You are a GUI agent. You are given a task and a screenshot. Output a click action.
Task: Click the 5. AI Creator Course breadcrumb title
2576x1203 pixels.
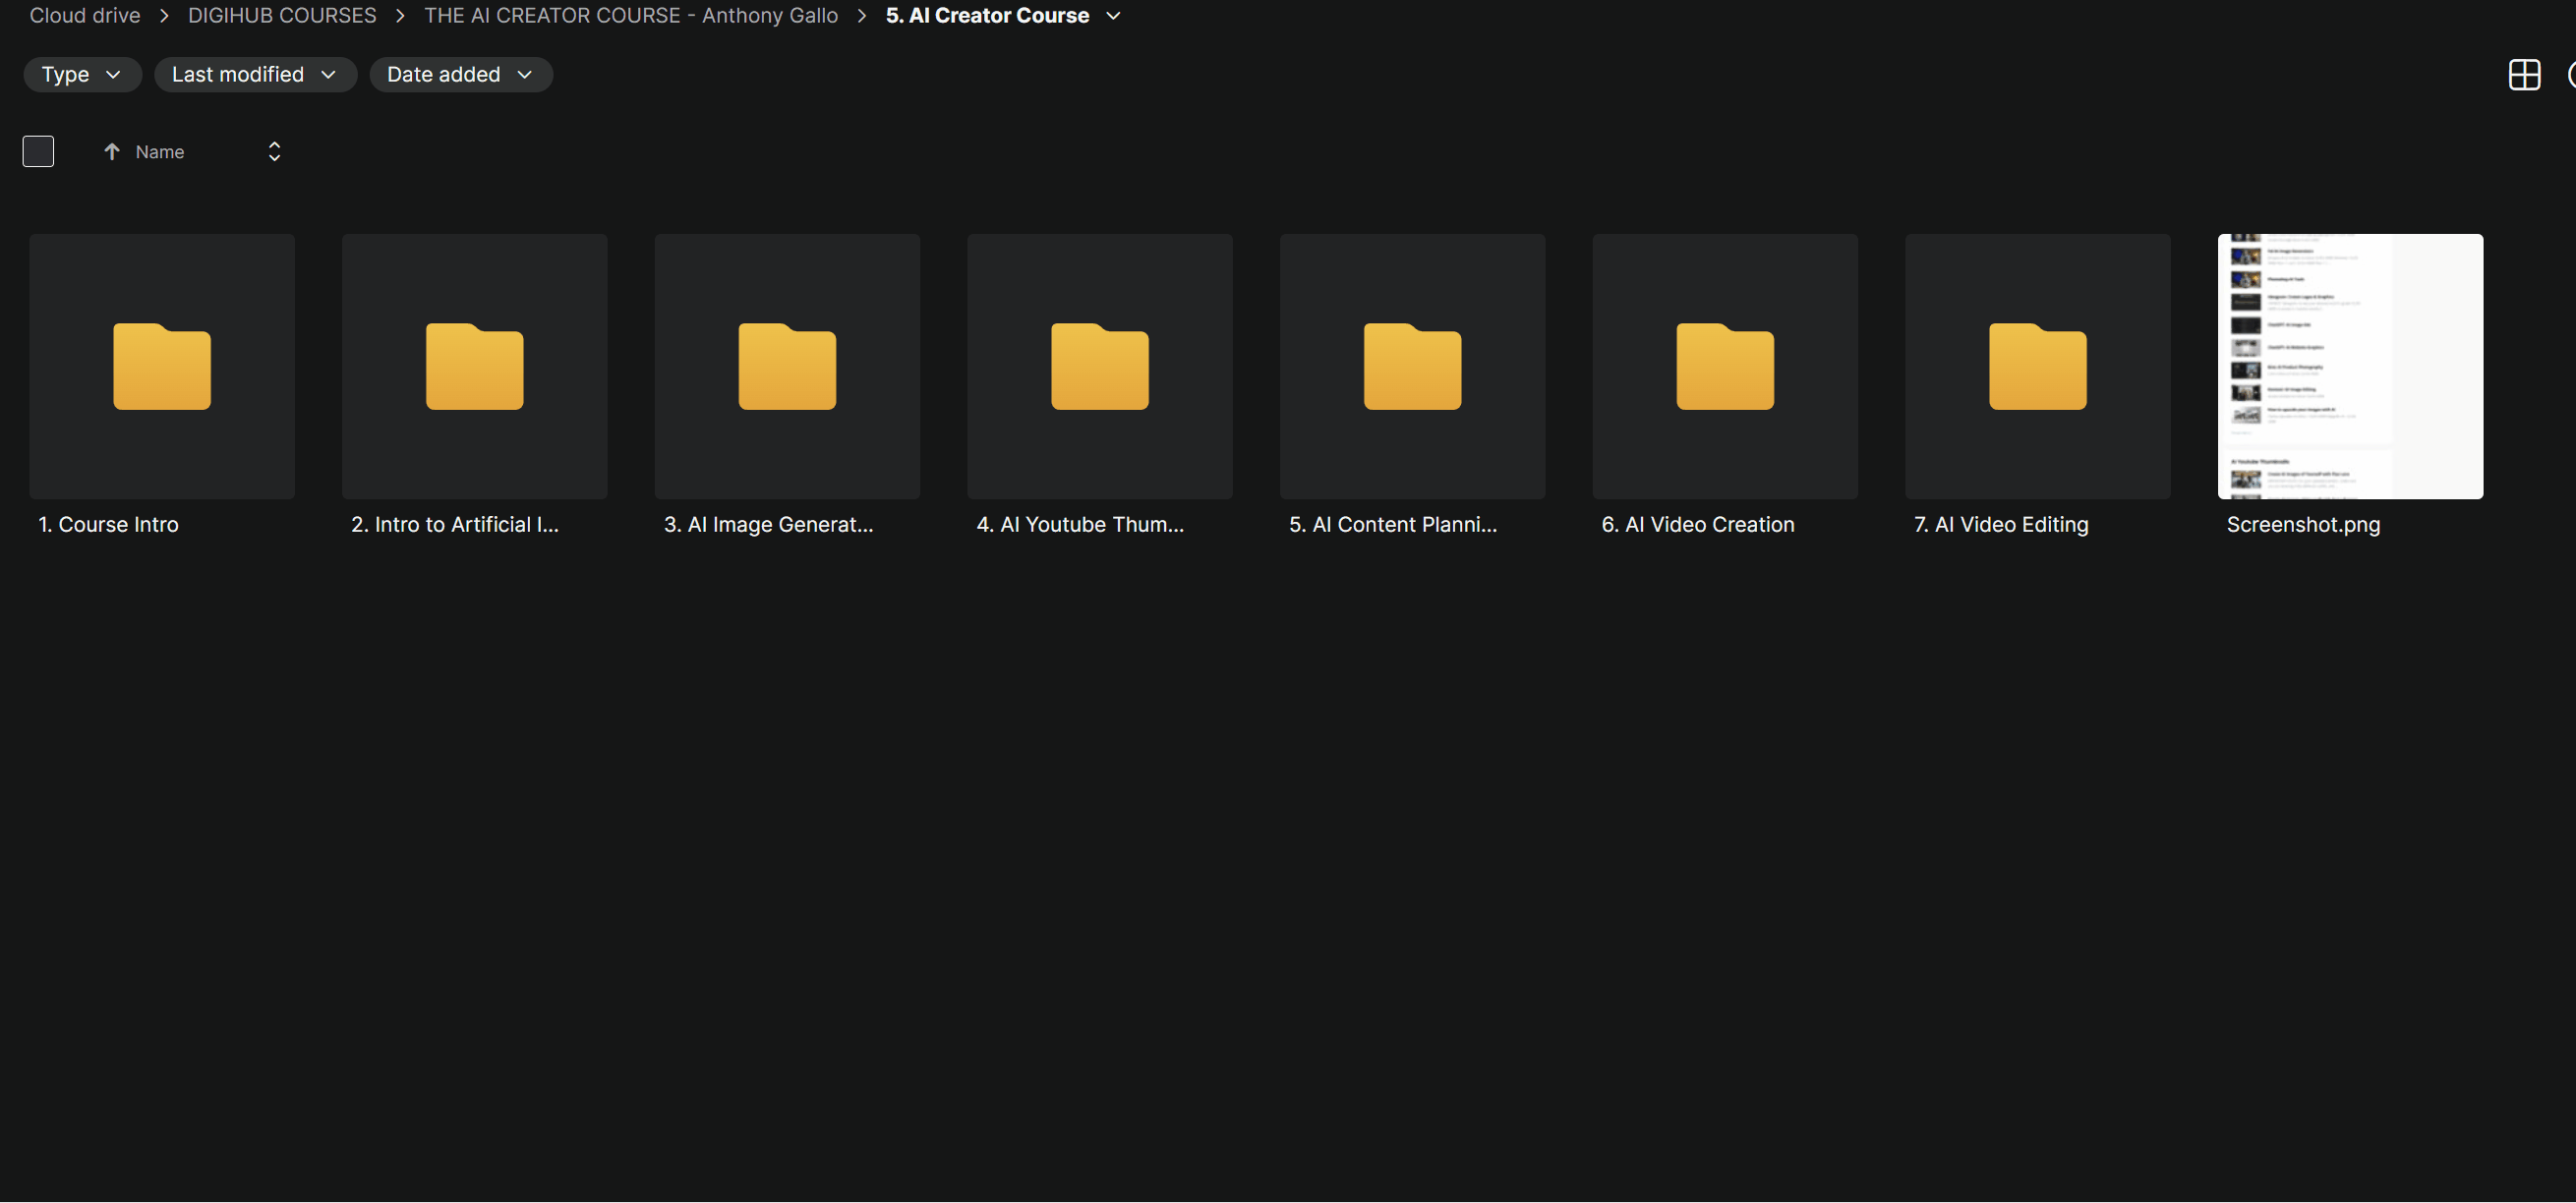pos(987,15)
